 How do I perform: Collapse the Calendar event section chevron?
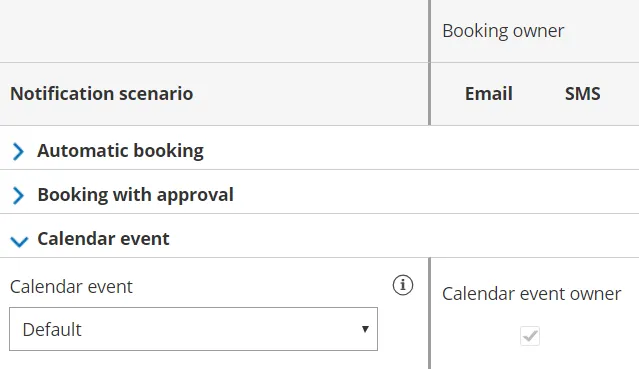[19, 241]
